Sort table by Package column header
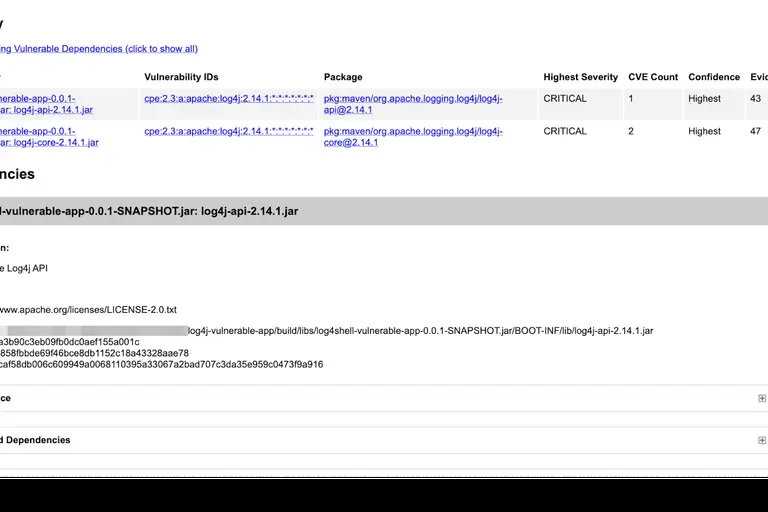Viewport: 768px width, 512px height. 343,77
